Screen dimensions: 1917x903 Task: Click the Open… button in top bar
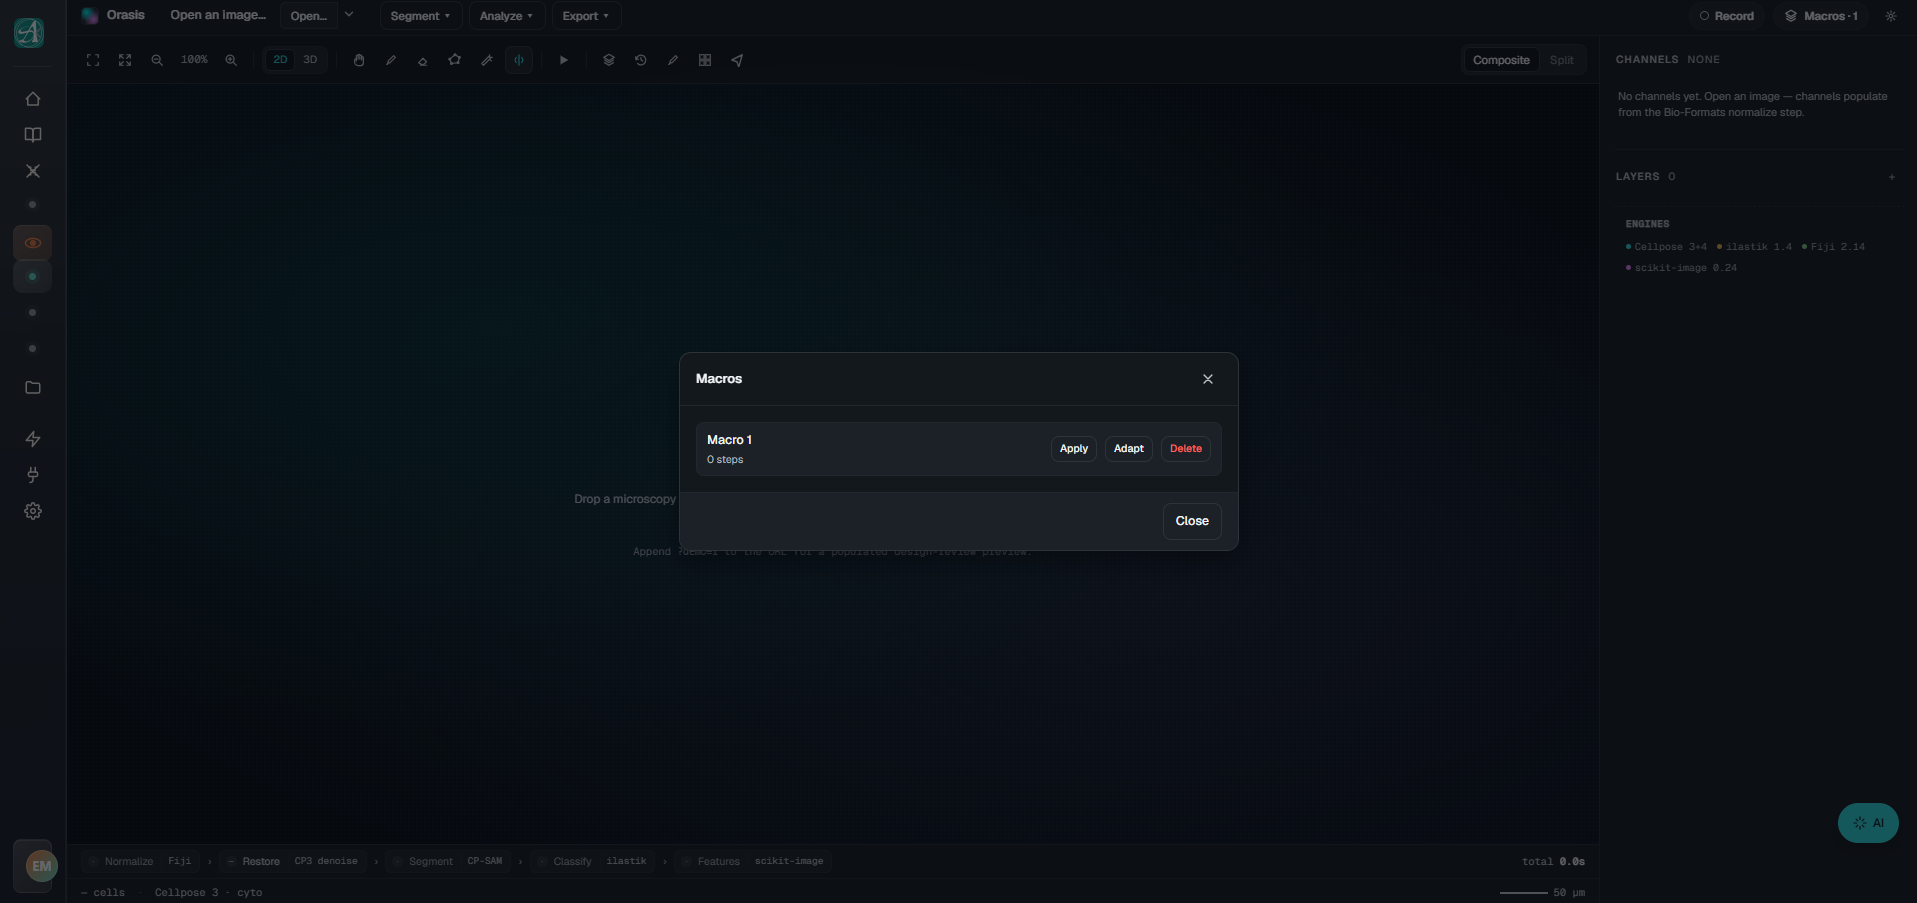(309, 16)
